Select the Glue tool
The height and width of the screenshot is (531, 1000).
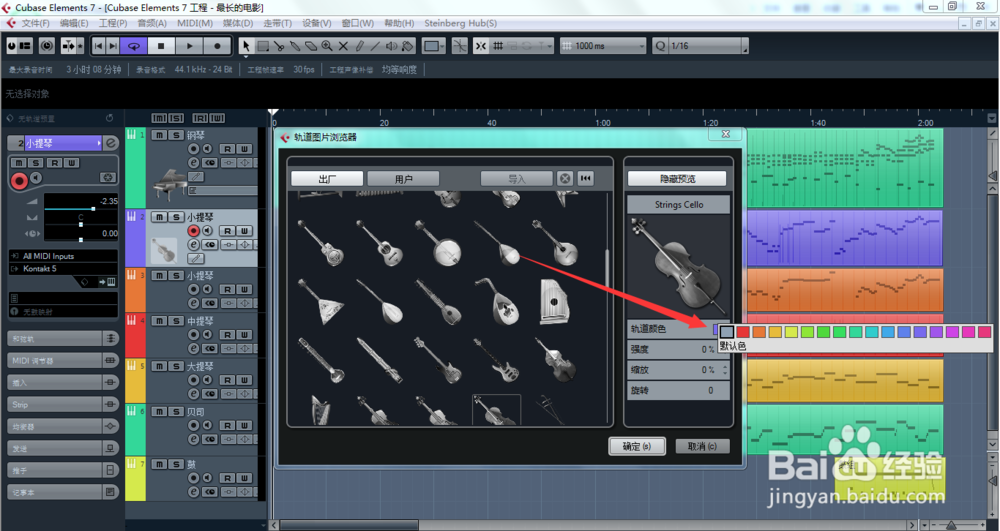tap(295, 46)
